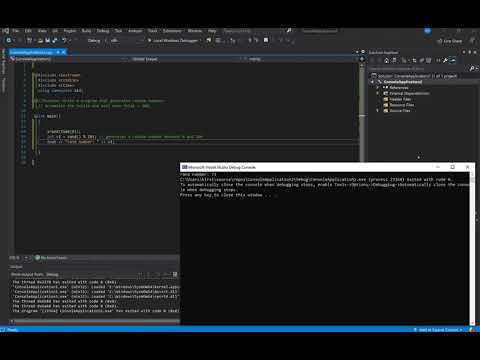This screenshot has height=360, width=480.
Task: Start Local Windows Debugger
Action: pos(174,41)
